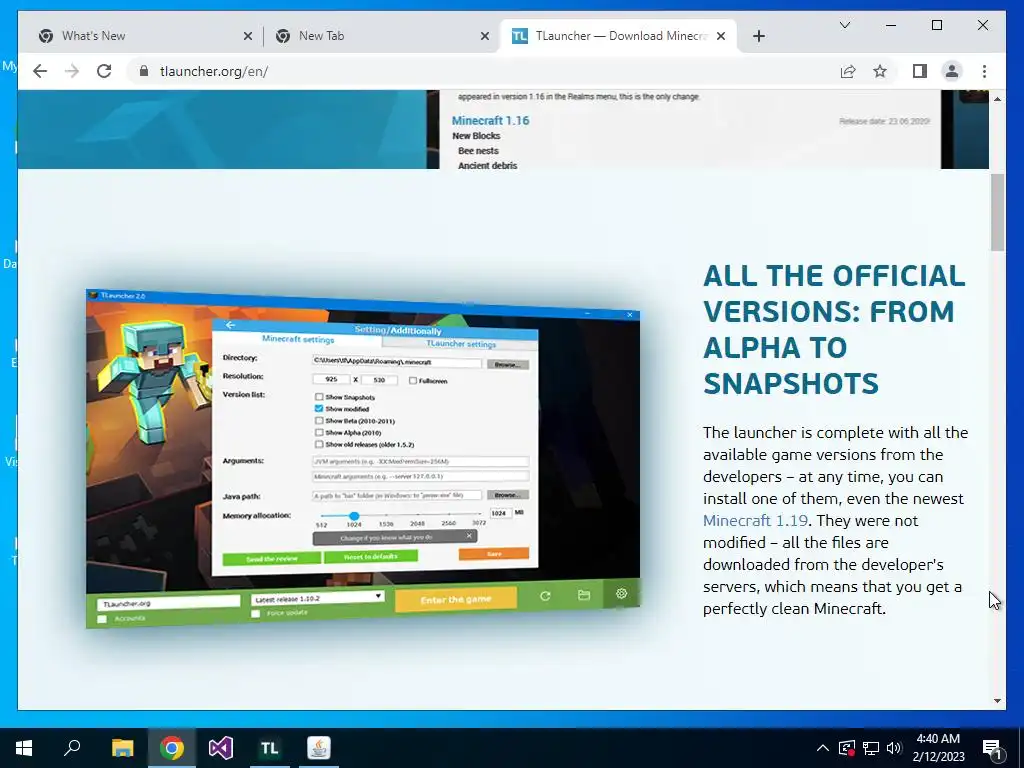Screen dimensions: 1024x768
Task: Launch Visual Studio from taskbar
Action: point(221,748)
